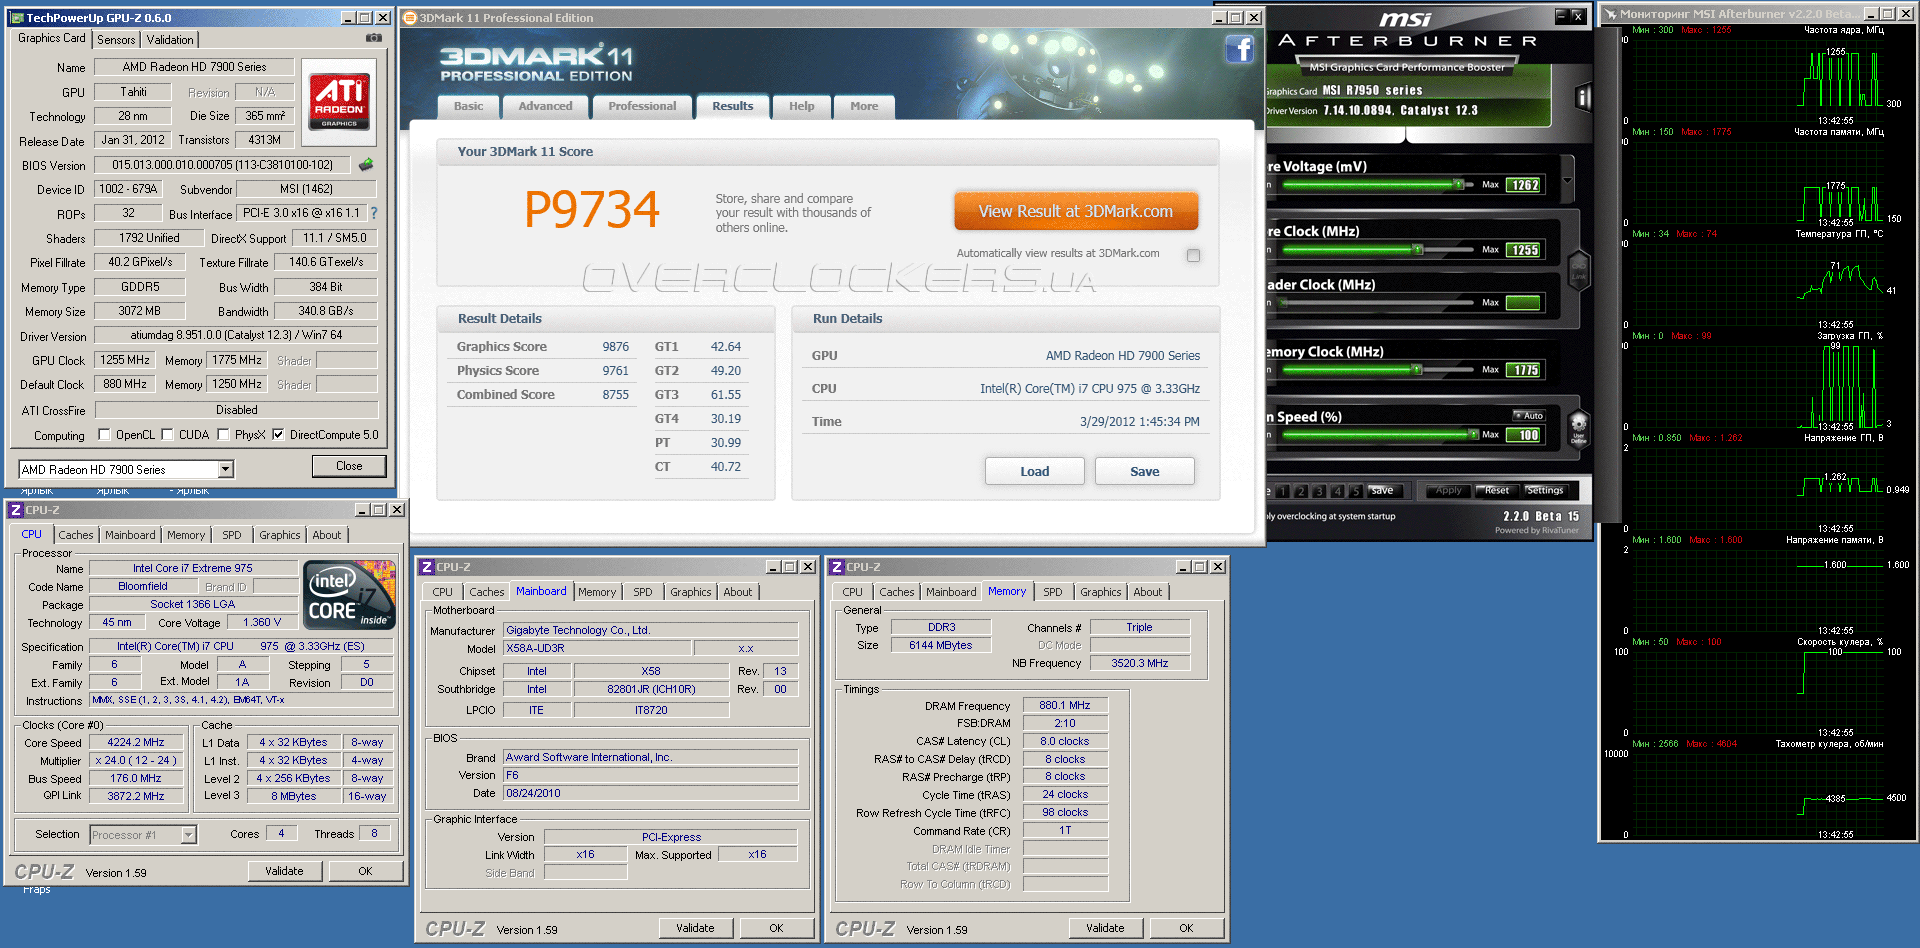This screenshot has width=1920, height=948.
Task: Click the title icon of the CPU-Z Mainboard window
Action: tap(427, 567)
